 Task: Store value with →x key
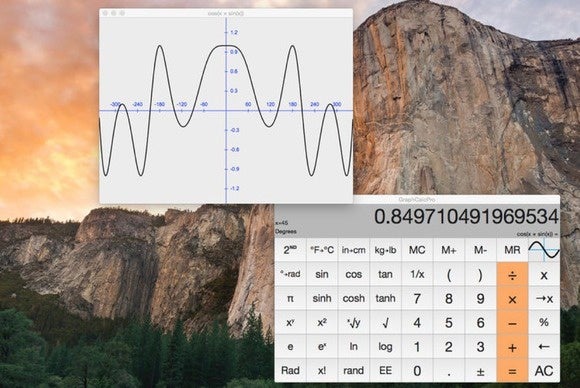click(x=544, y=298)
